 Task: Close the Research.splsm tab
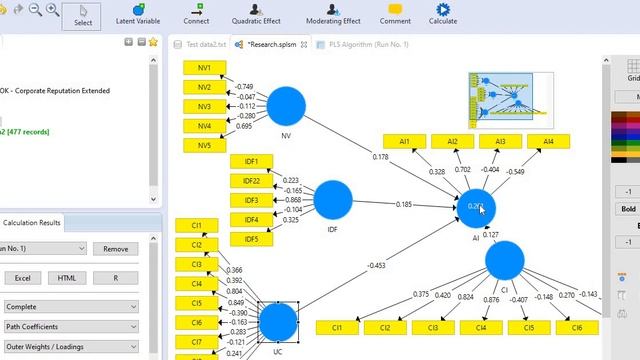point(304,45)
